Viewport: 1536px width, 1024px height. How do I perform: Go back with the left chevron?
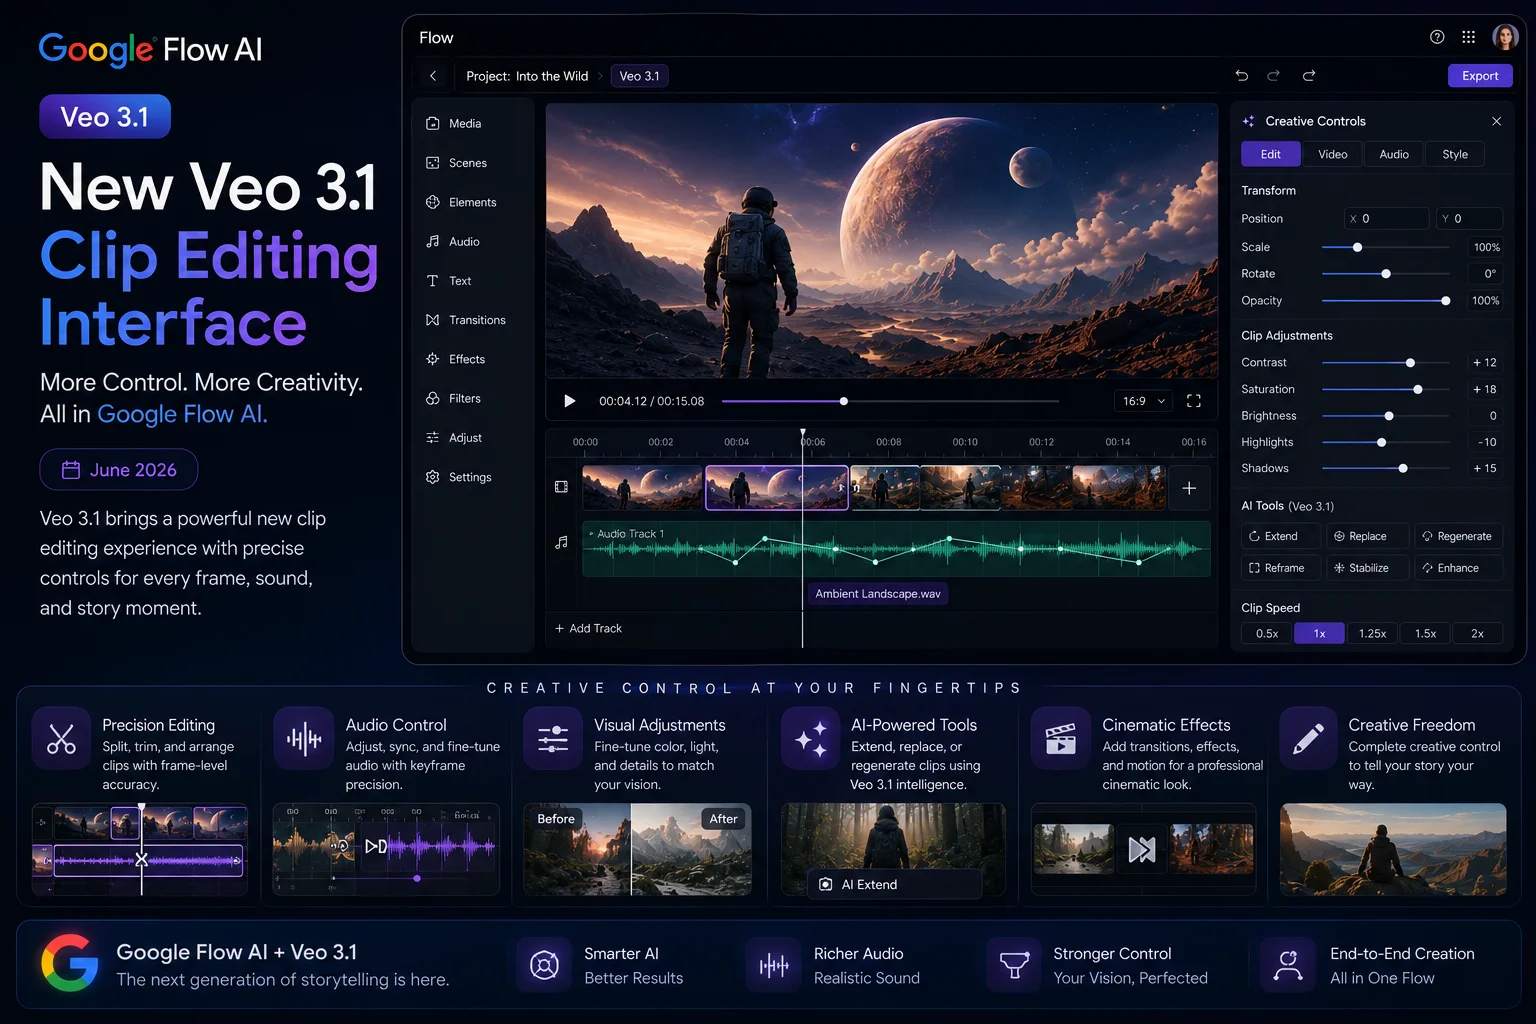tap(433, 76)
